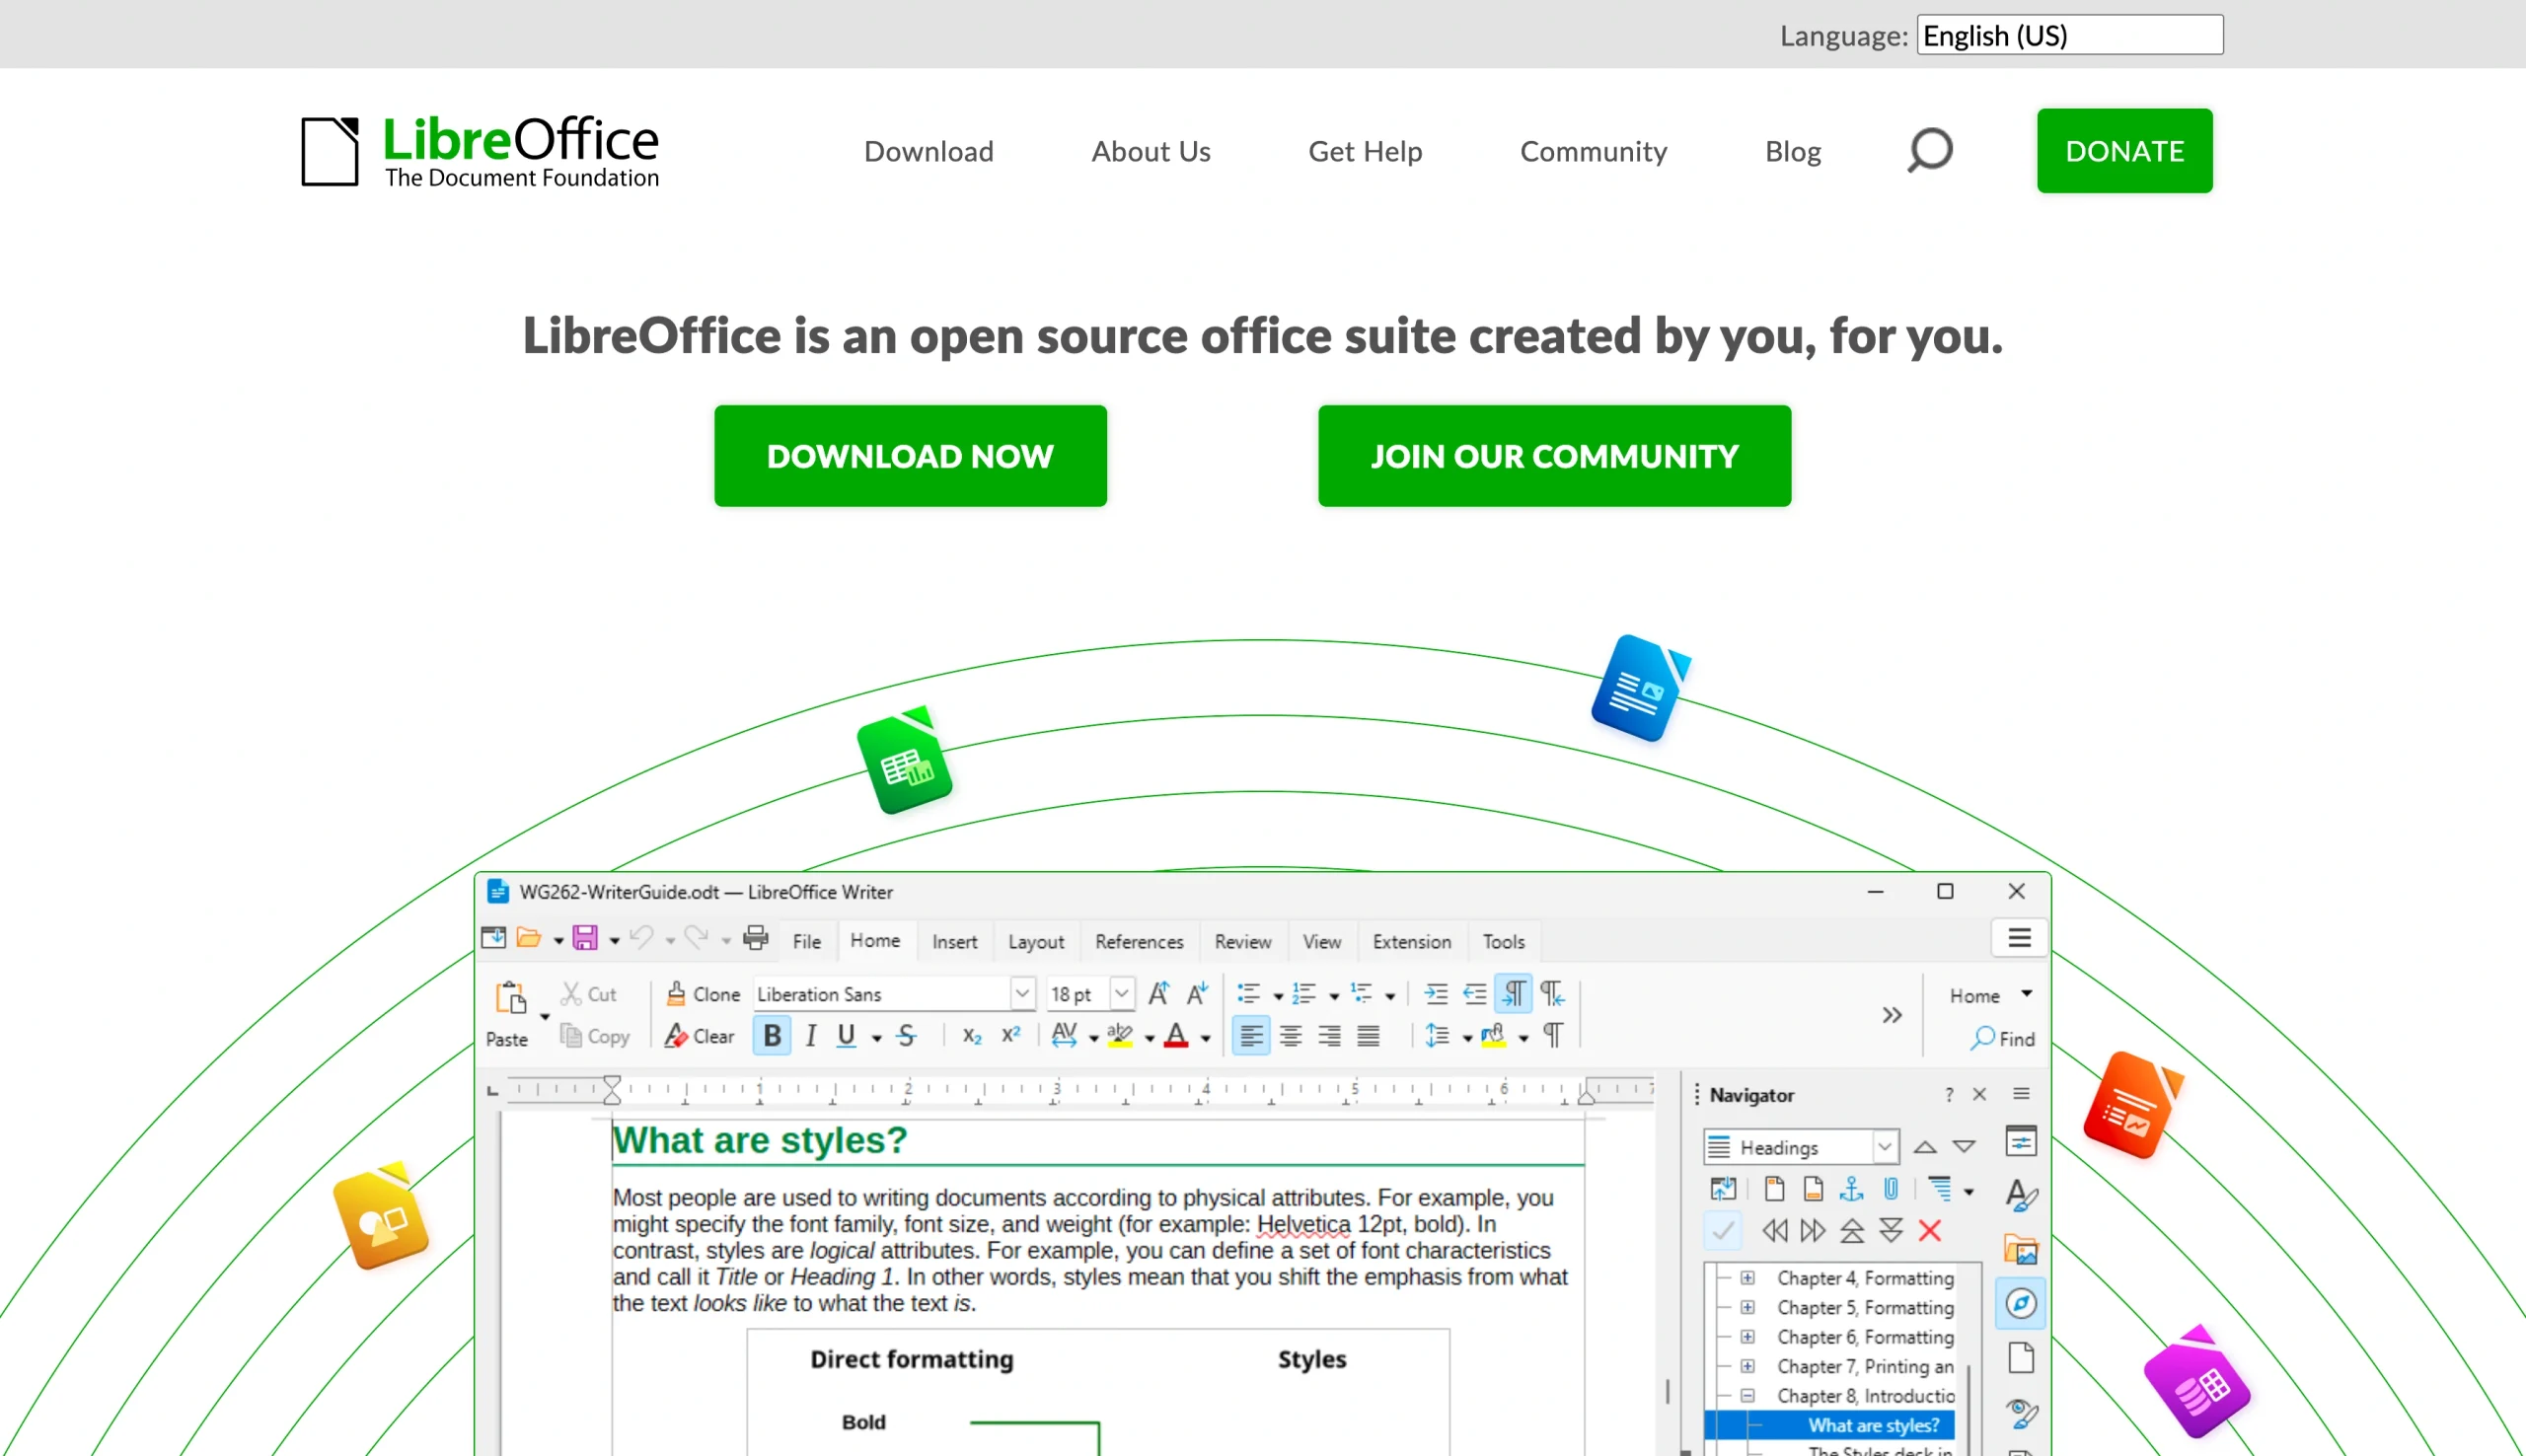Image resolution: width=2526 pixels, height=1456 pixels.
Task: Click the Decrease indent icon
Action: 1475,994
